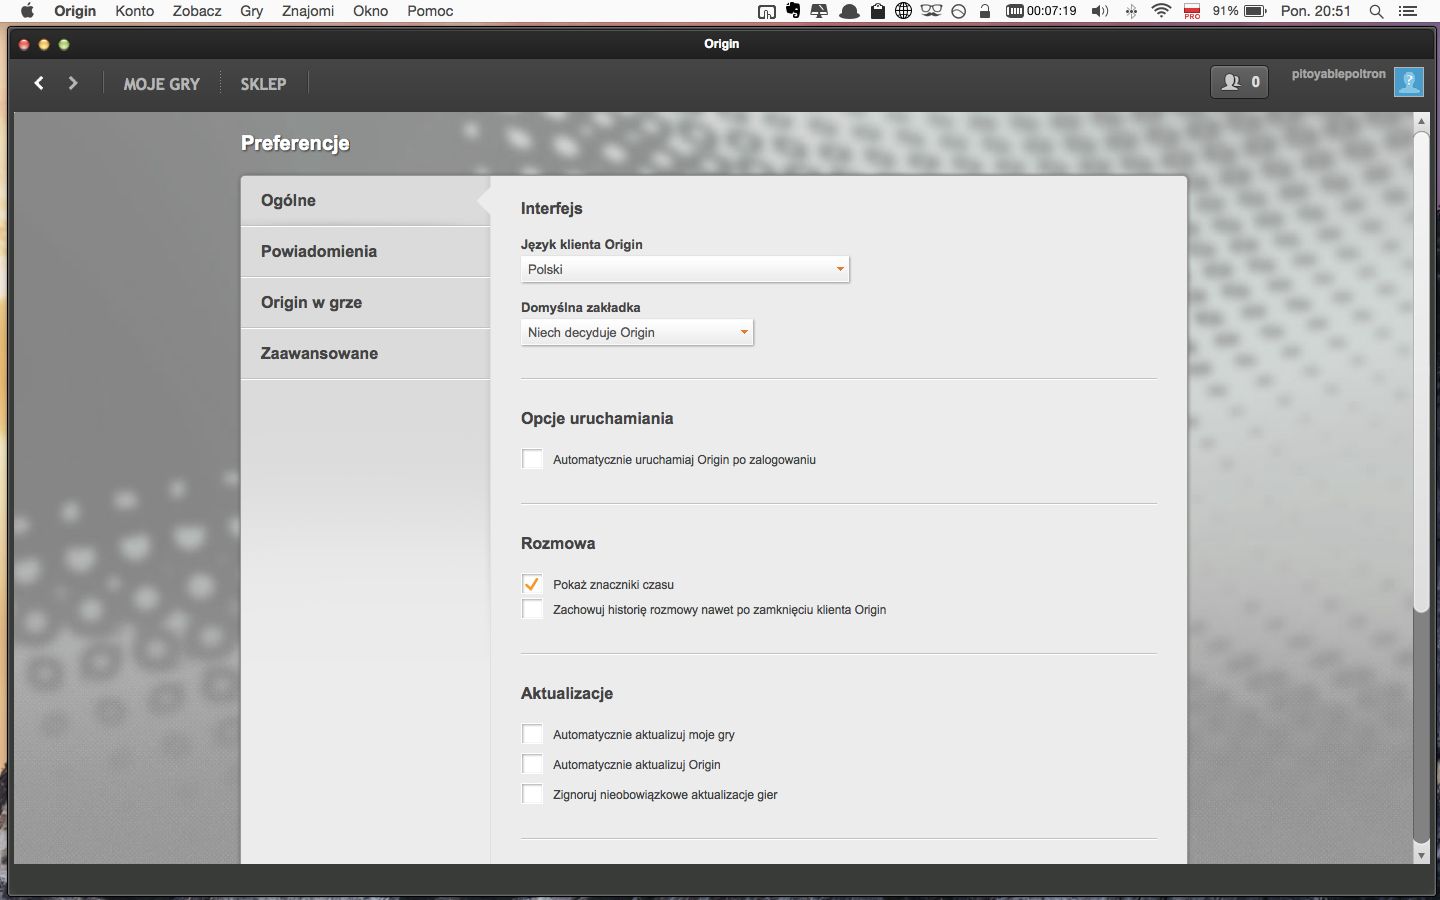This screenshot has width=1440, height=900.
Task: Open the Pomoc menu
Action: [430, 11]
